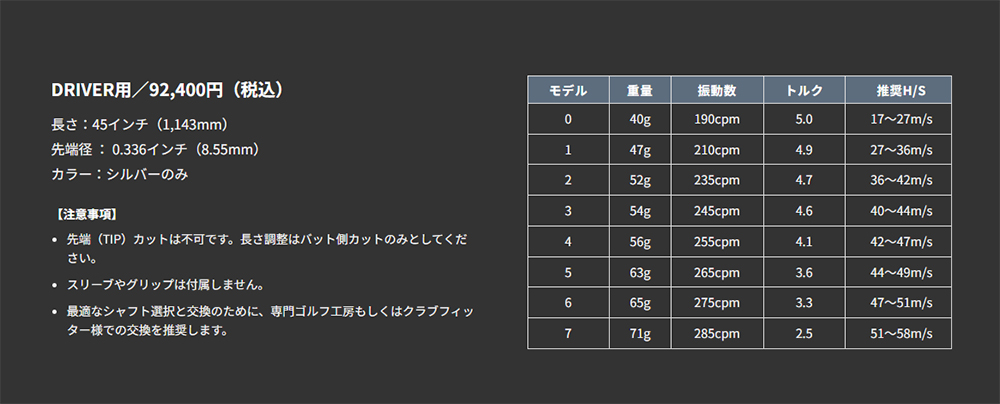Select the 40g weight cell
Screen dimensions: 1000x404
(x=640, y=119)
